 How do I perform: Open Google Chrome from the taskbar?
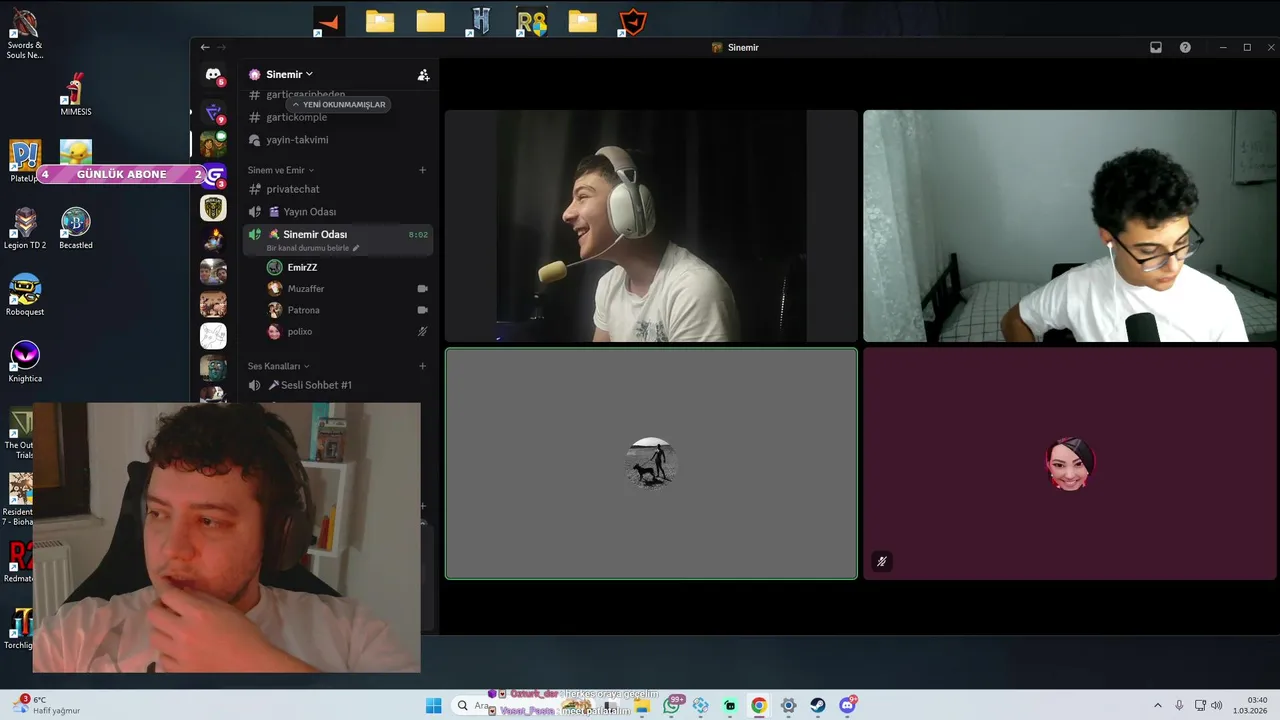(759, 705)
